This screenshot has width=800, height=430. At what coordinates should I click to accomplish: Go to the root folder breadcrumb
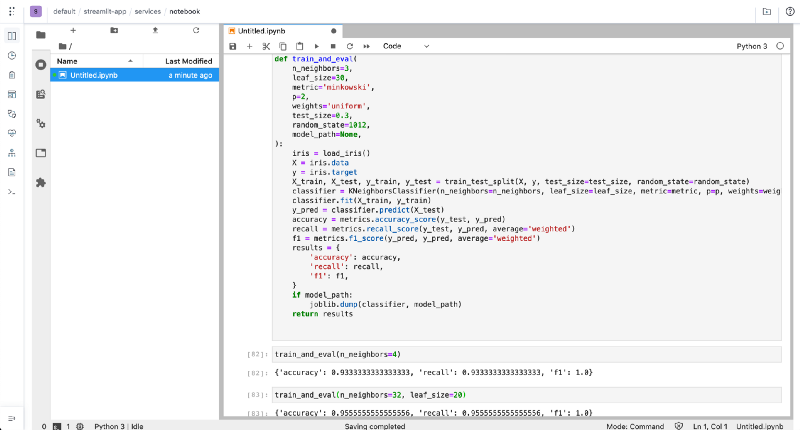pos(65,46)
